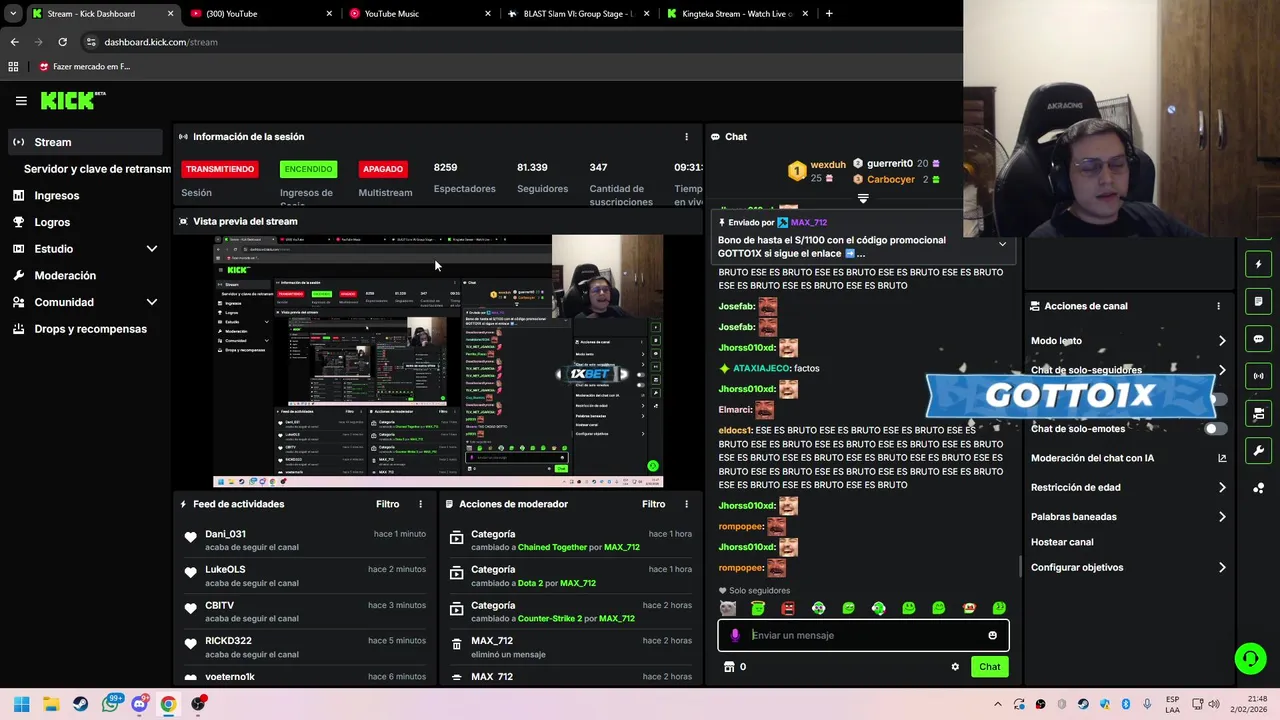
Task: Switch to the YouTube Music tab
Action: [420, 14]
